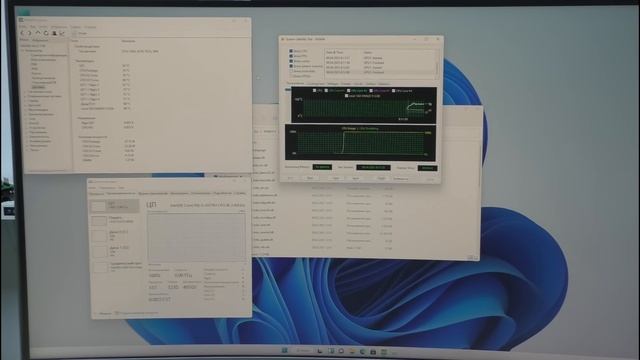
Task: Toggle the Stress system memory checkbox
Action: tap(291, 66)
